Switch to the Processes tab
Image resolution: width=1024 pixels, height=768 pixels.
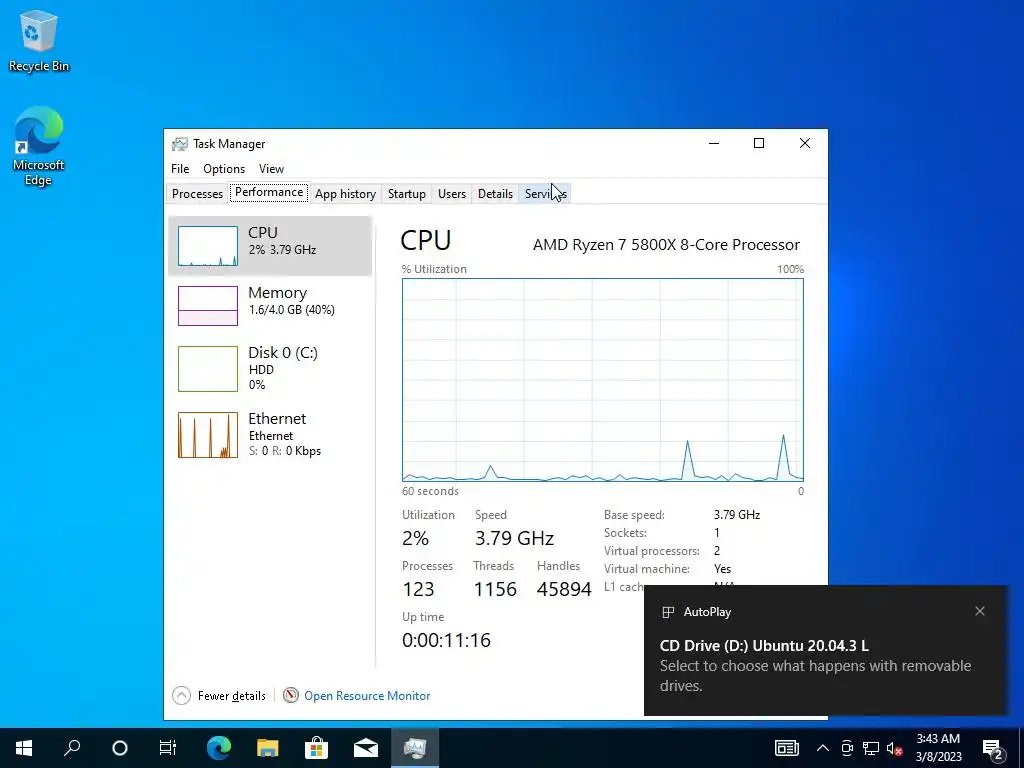coord(197,194)
